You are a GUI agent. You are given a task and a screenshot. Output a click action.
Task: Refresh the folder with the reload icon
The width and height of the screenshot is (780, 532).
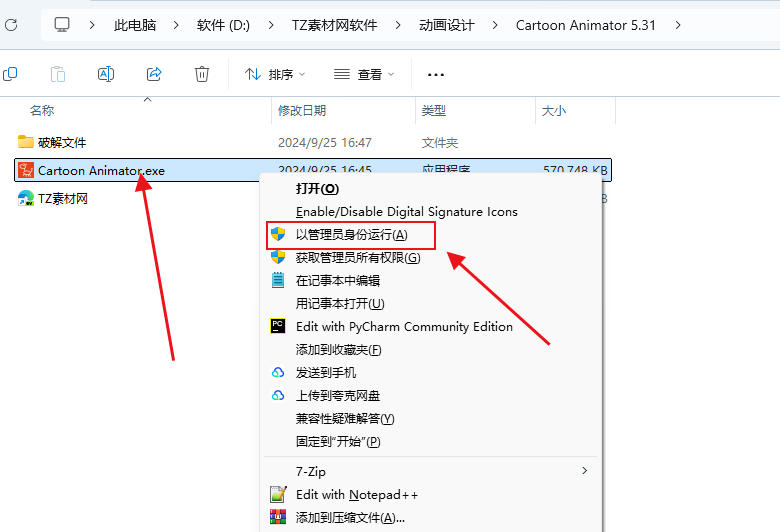coord(11,25)
